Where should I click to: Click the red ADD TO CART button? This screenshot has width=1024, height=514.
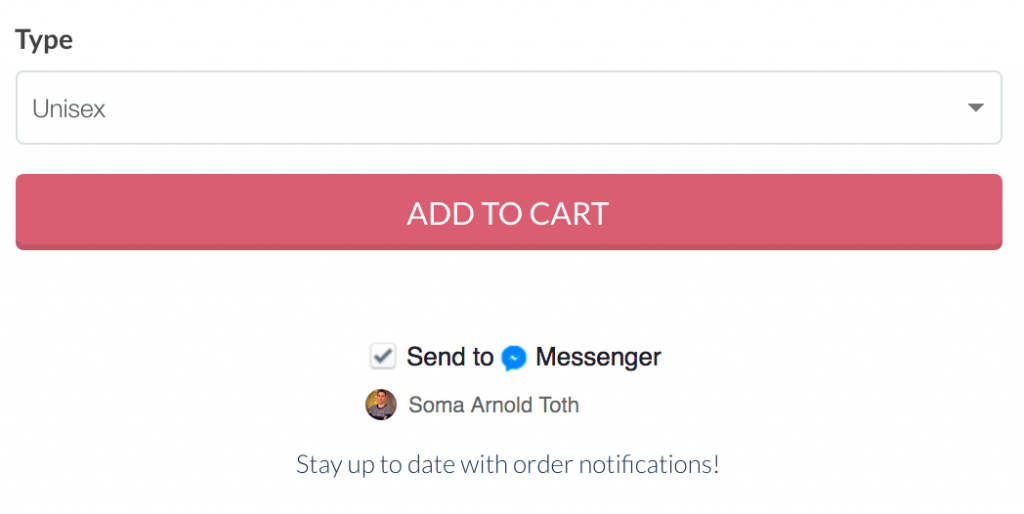509,212
